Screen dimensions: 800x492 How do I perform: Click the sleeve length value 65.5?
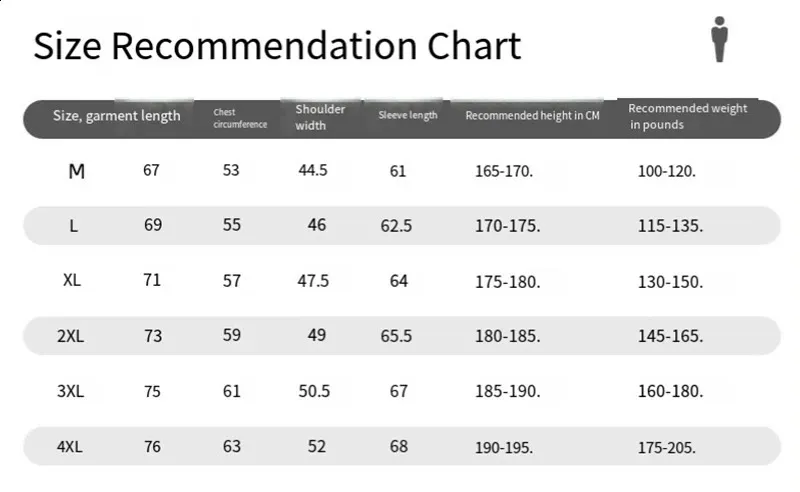tap(396, 336)
